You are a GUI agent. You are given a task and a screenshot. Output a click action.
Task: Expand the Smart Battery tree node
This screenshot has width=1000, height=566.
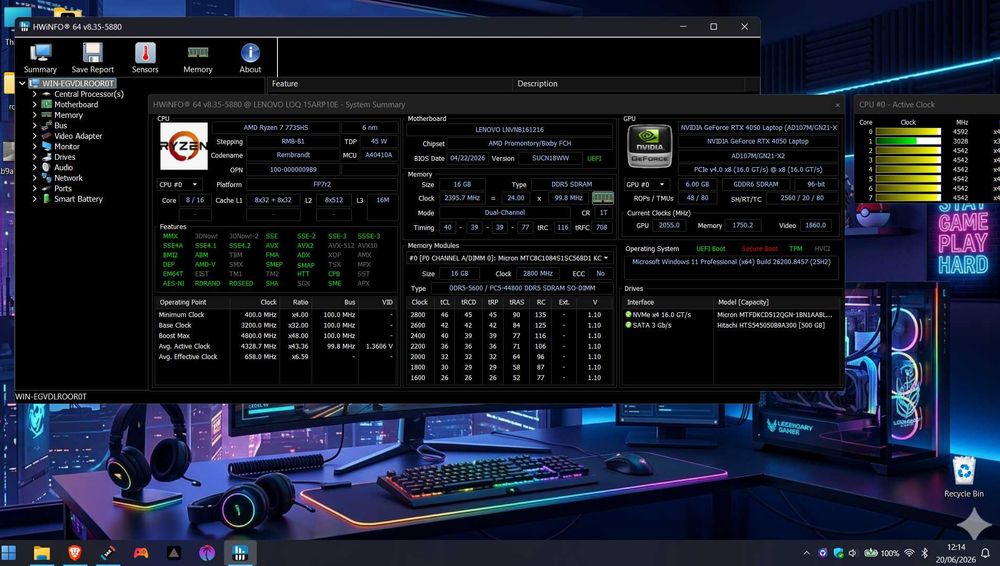tap(34, 198)
